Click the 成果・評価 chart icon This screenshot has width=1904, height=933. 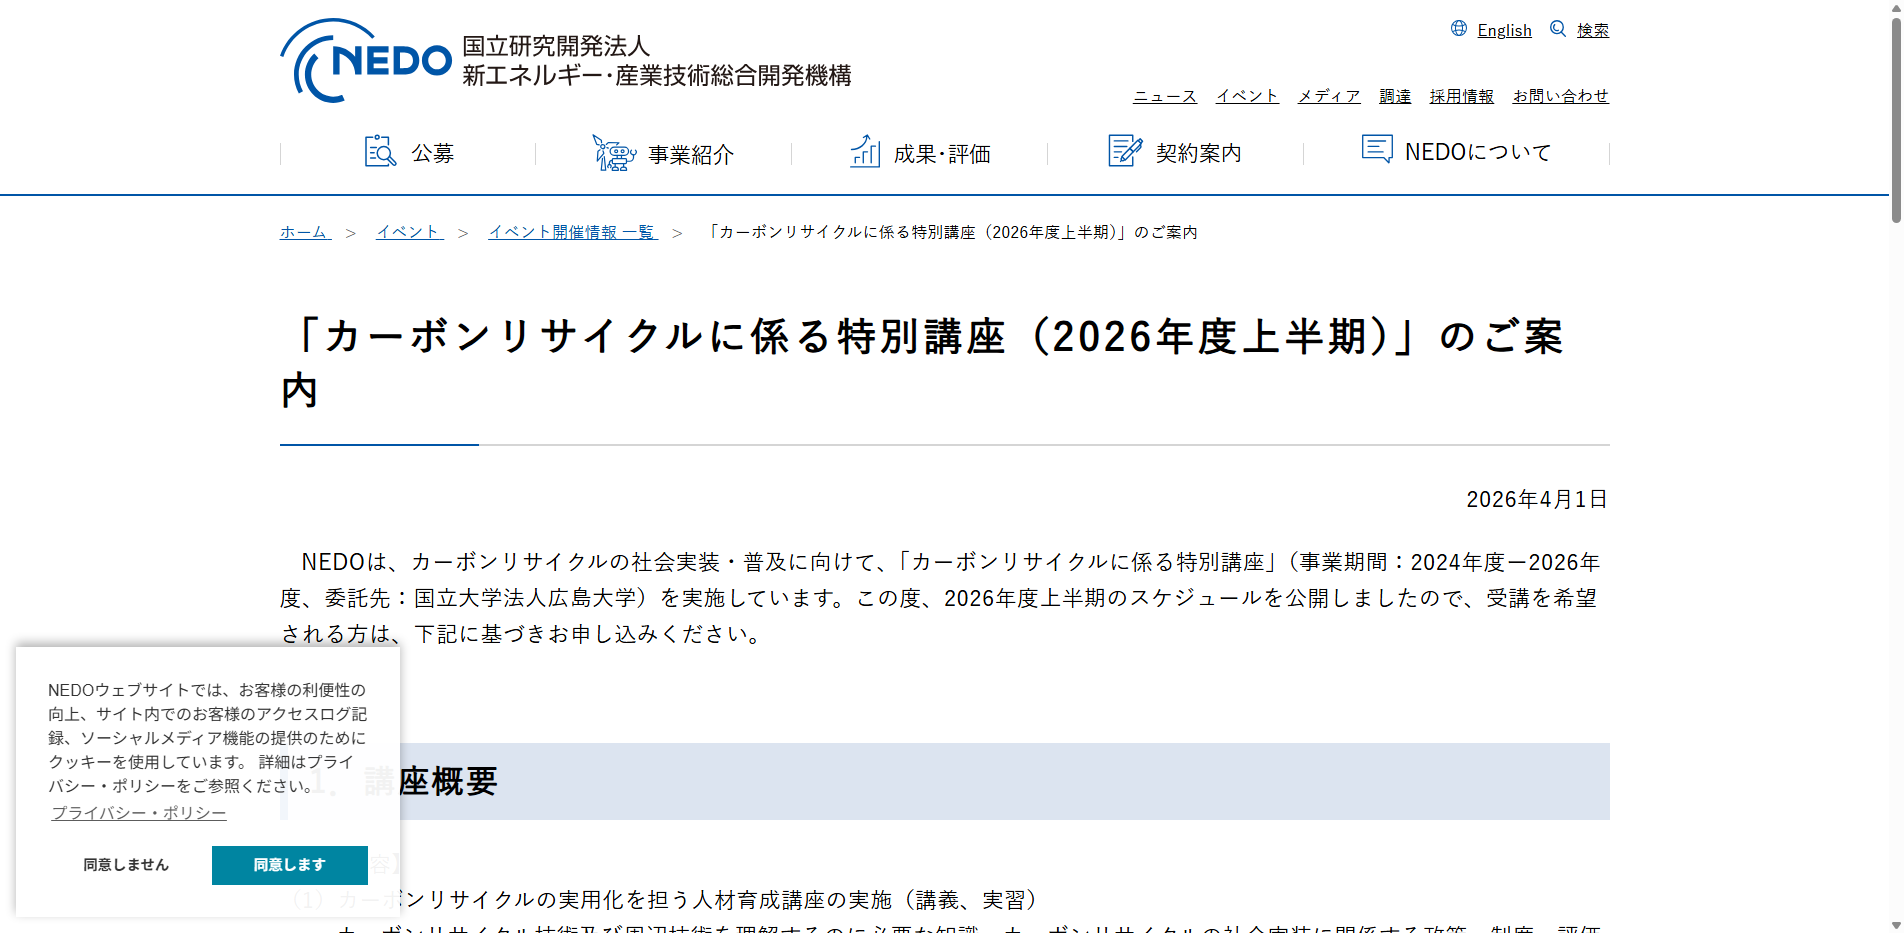pyautogui.click(x=864, y=152)
